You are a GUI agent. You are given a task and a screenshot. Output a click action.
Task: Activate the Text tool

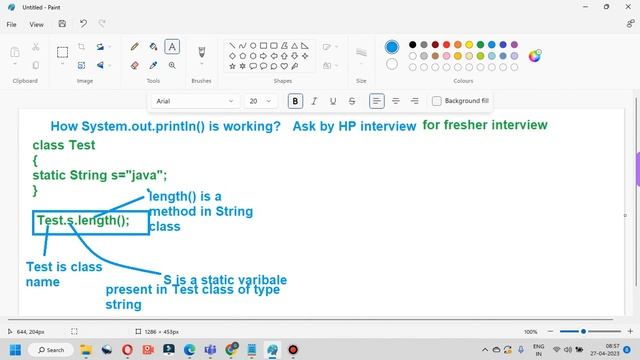pyautogui.click(x=172, y=47)
